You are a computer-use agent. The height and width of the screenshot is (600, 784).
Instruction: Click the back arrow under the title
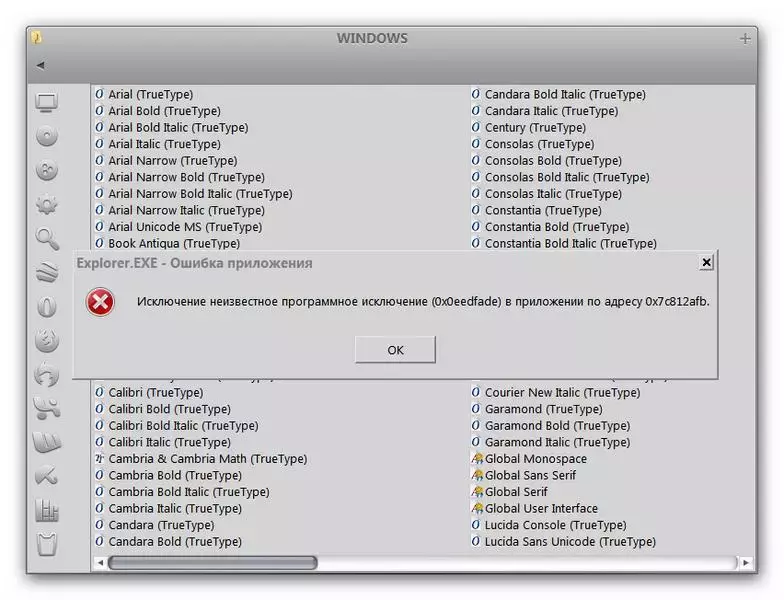pos(40,65)
